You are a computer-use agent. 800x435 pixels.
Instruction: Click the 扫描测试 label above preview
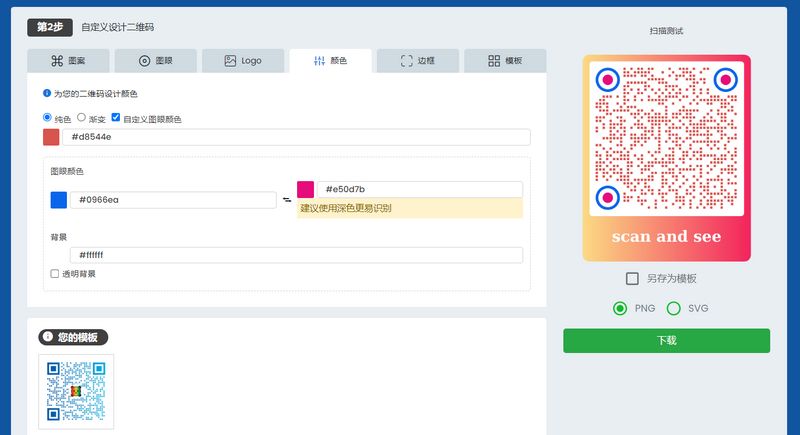click(x=666, y=31)
